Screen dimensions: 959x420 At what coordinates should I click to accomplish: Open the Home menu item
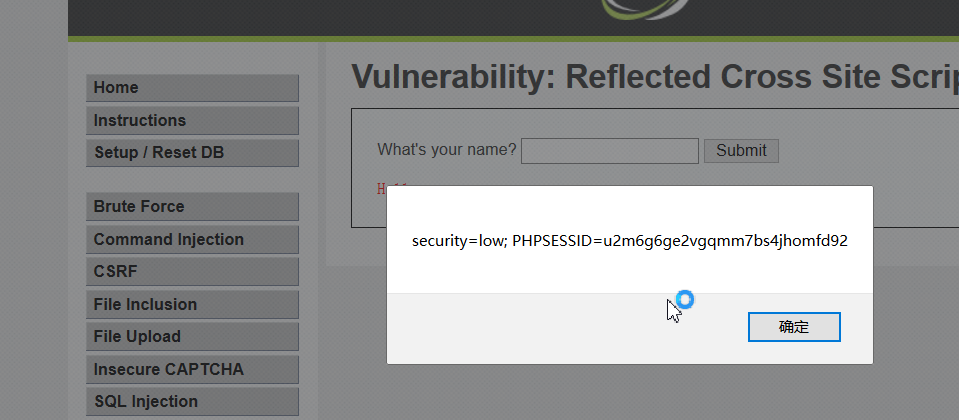[192, 88]
